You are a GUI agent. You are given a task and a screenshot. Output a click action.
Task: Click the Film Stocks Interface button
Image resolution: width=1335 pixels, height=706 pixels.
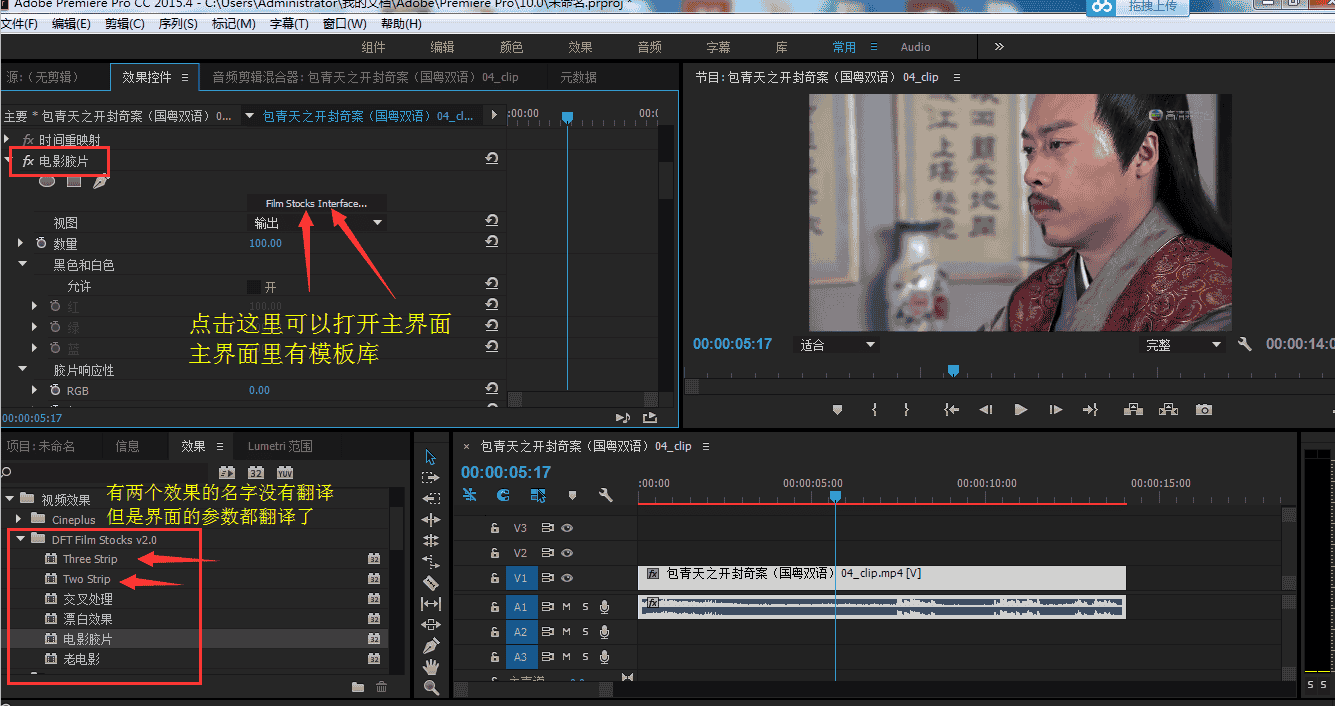[316, 202]
